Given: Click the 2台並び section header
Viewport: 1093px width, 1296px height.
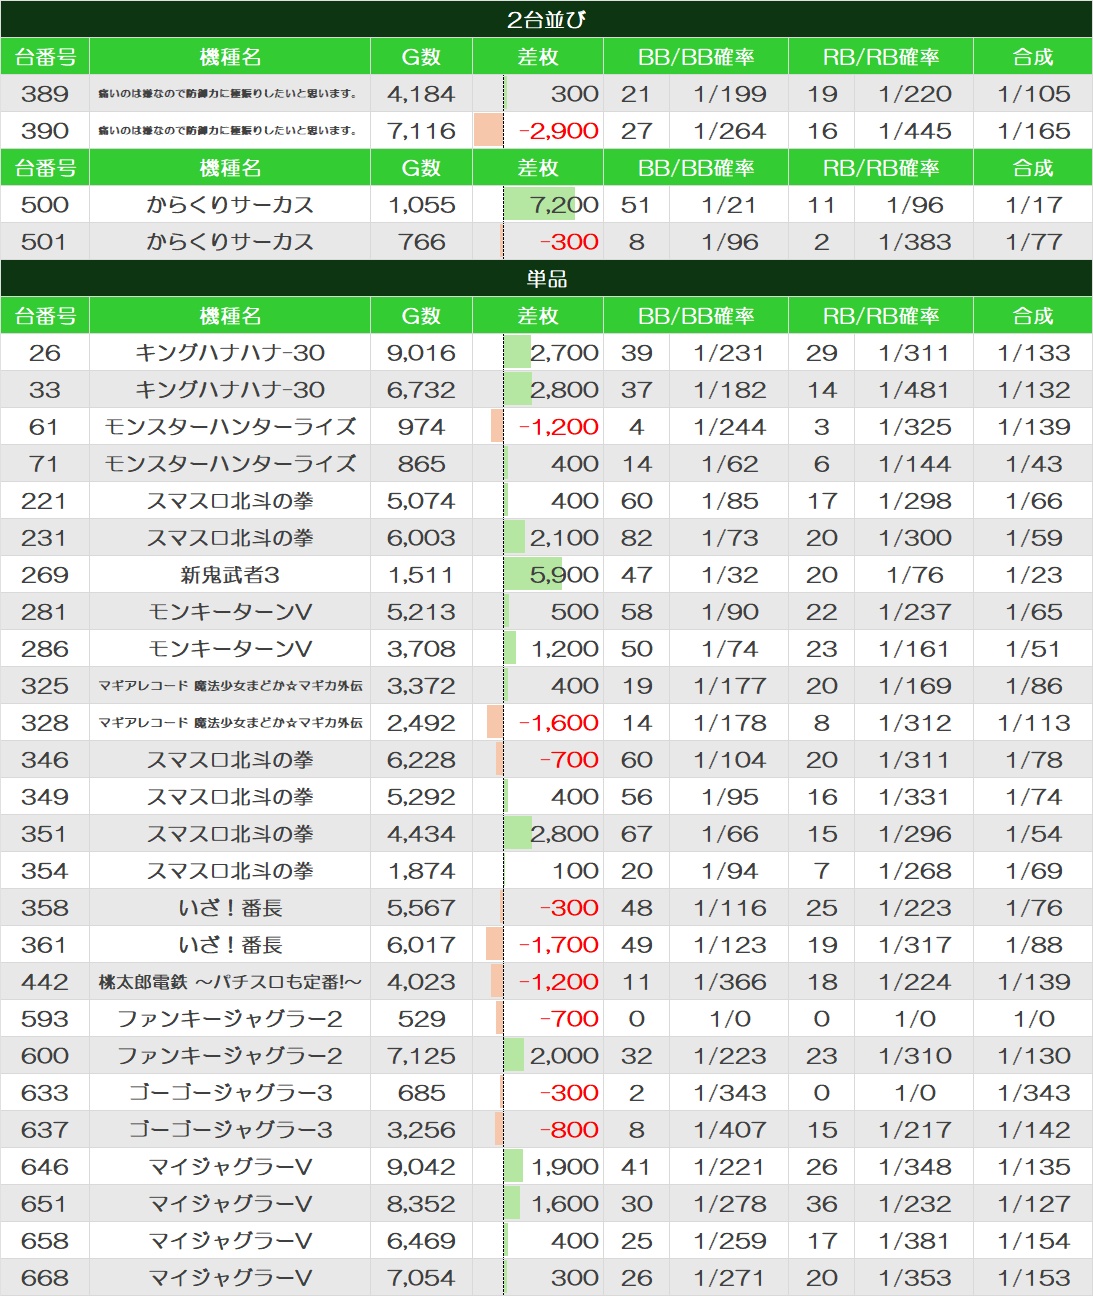Looking at the screenshot, I should point(546,19).
